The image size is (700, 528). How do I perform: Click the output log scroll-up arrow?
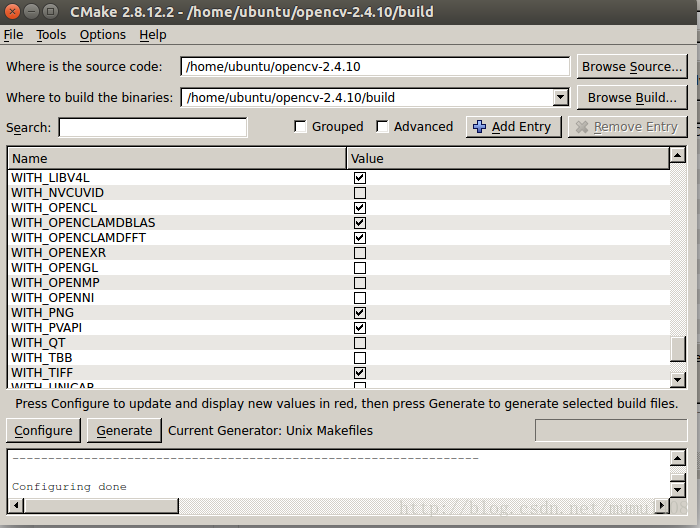(x=678, y=458)
